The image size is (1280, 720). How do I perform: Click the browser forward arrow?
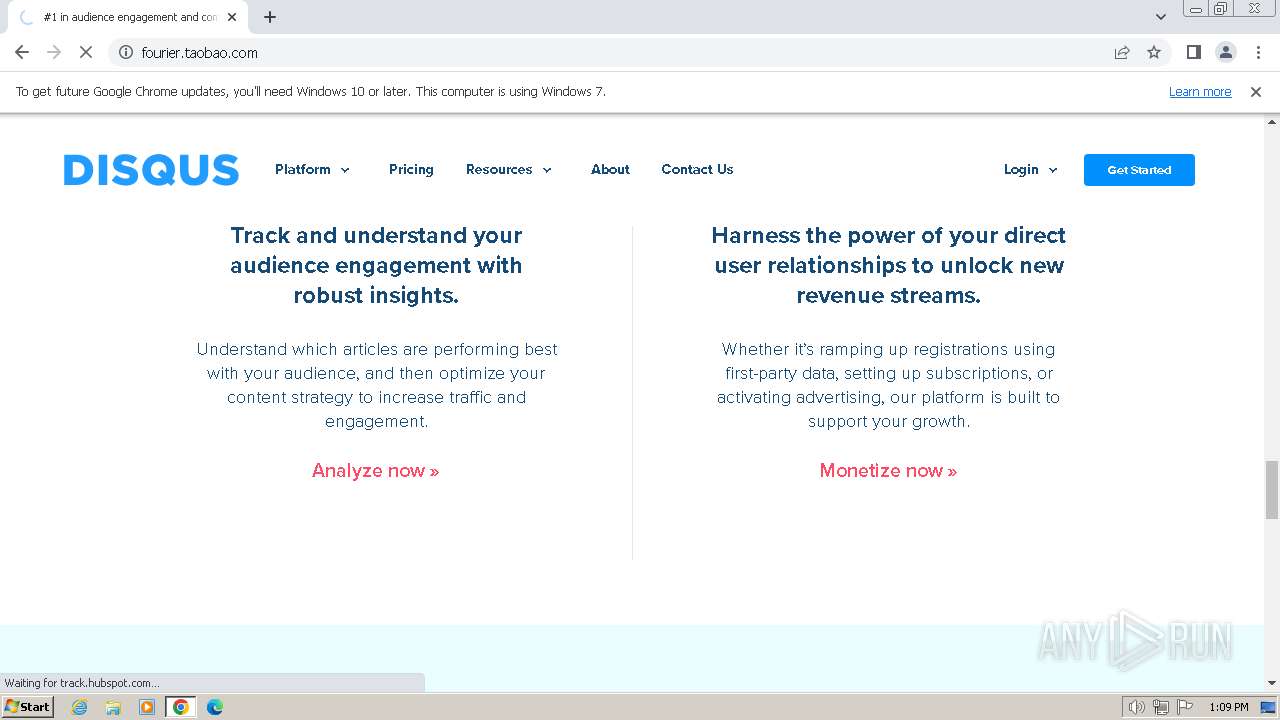(x=54, y=52)
